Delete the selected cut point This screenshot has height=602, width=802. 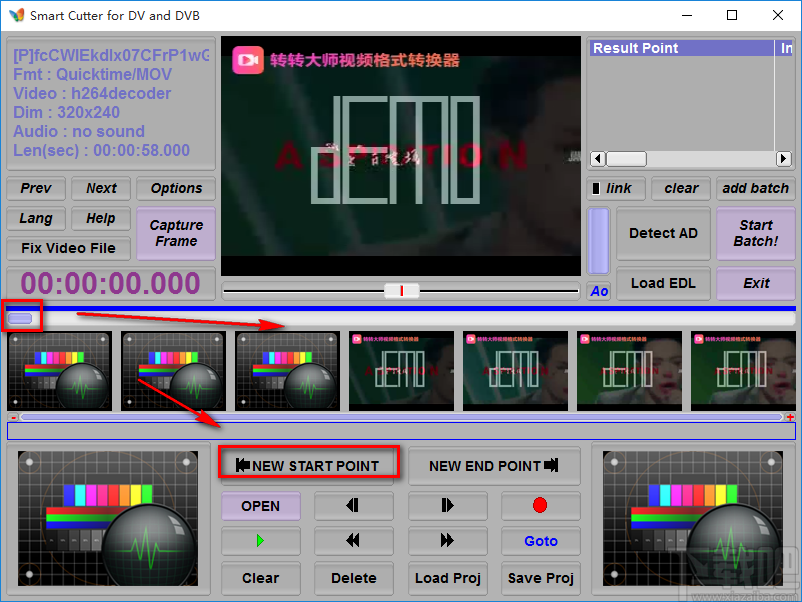(353, 578)
